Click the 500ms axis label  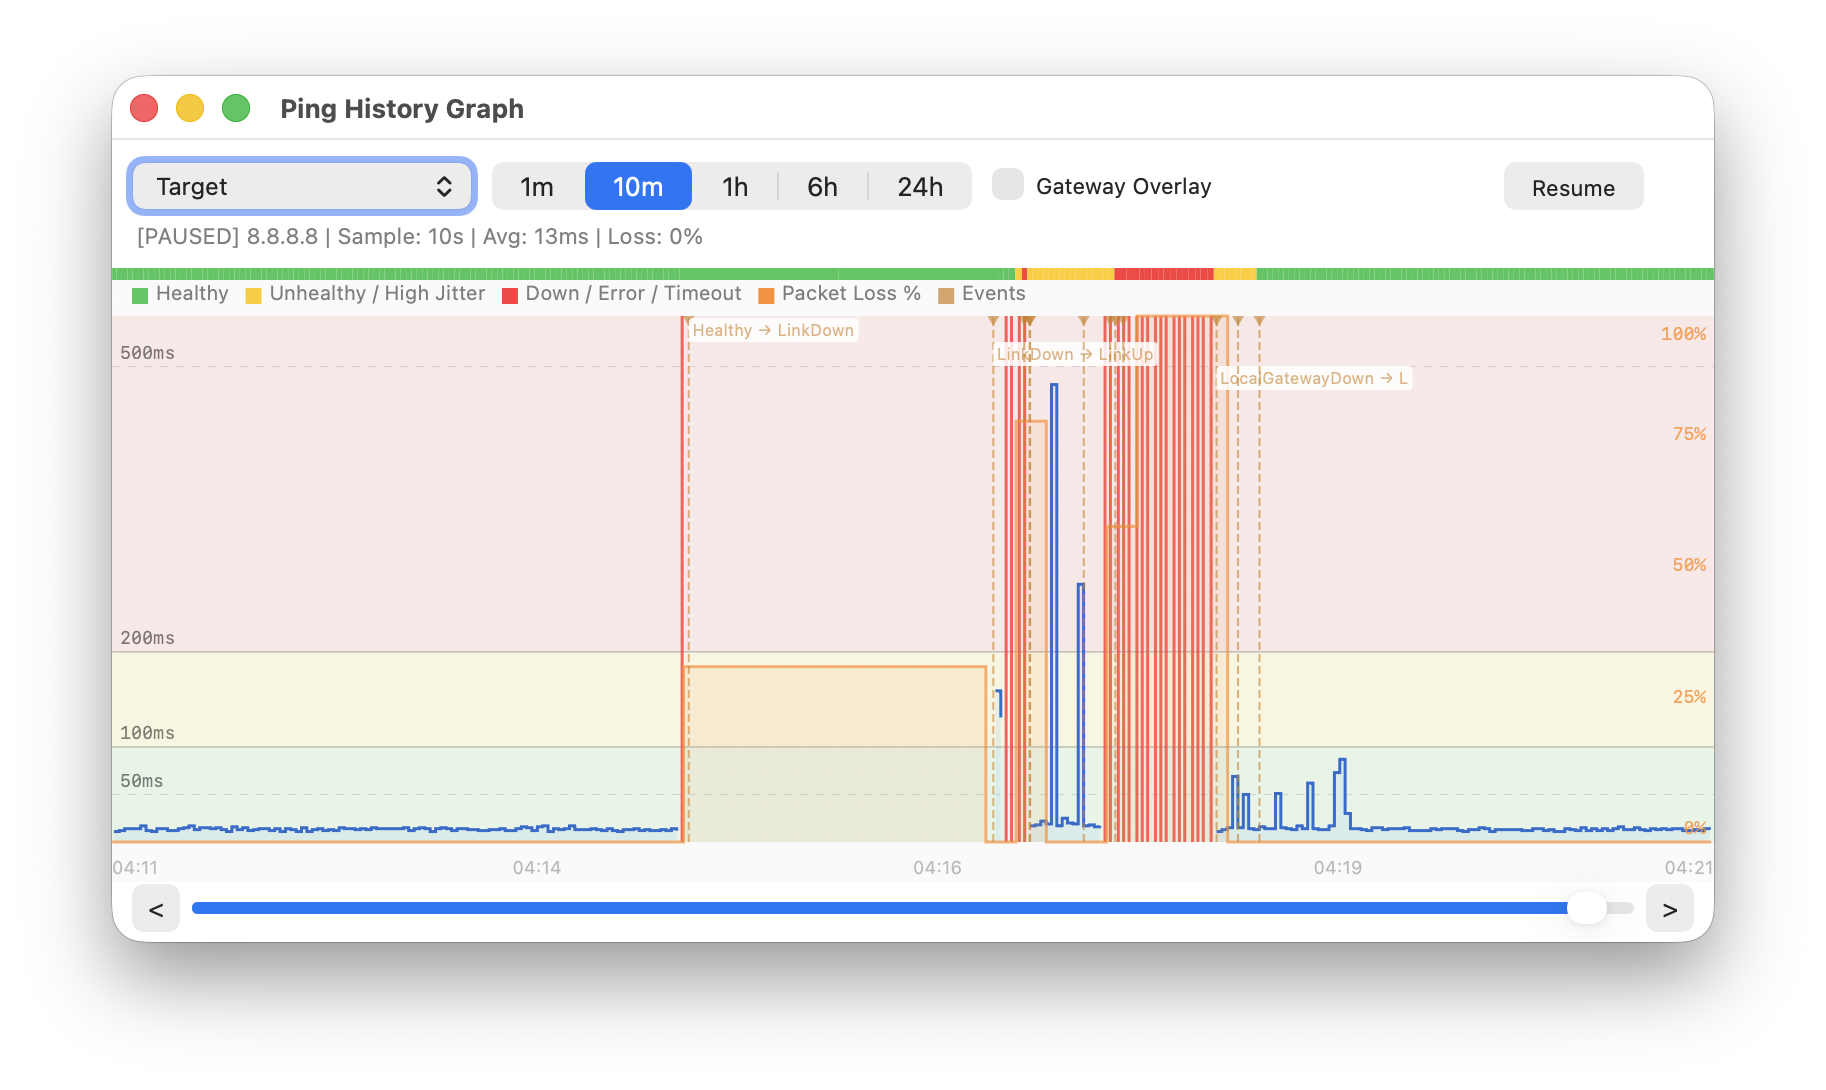coord(147,353)
